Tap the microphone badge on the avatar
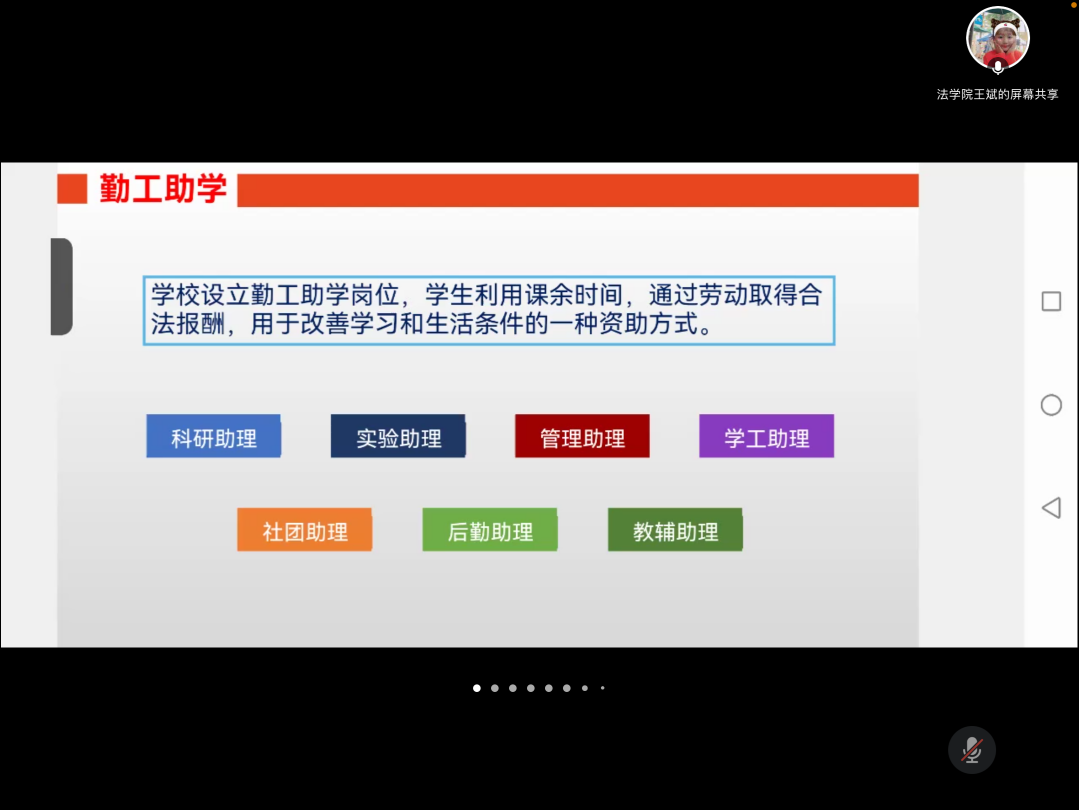The image size is (1079, 810). click(x=998, y=67)
